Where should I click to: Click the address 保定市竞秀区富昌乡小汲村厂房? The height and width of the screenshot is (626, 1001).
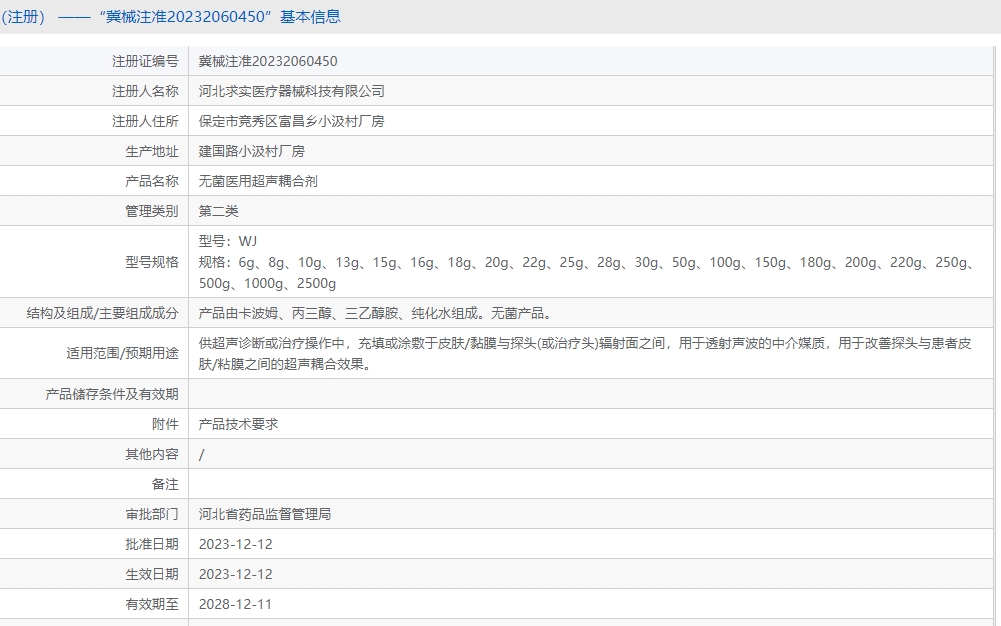click(x=292, y=121)
